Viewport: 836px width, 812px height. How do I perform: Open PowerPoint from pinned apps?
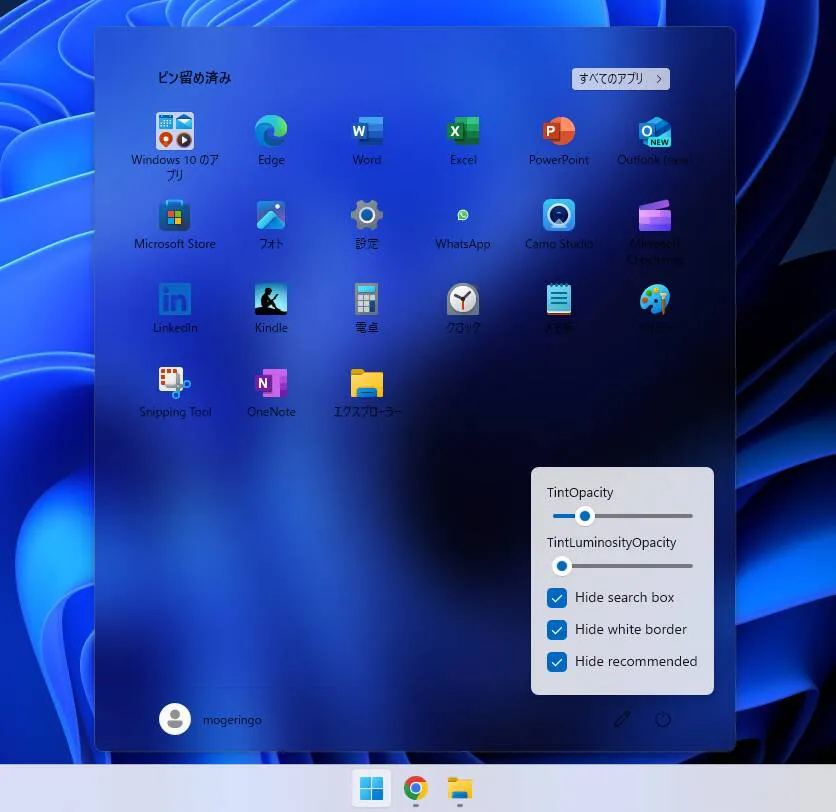pos(559,140)
